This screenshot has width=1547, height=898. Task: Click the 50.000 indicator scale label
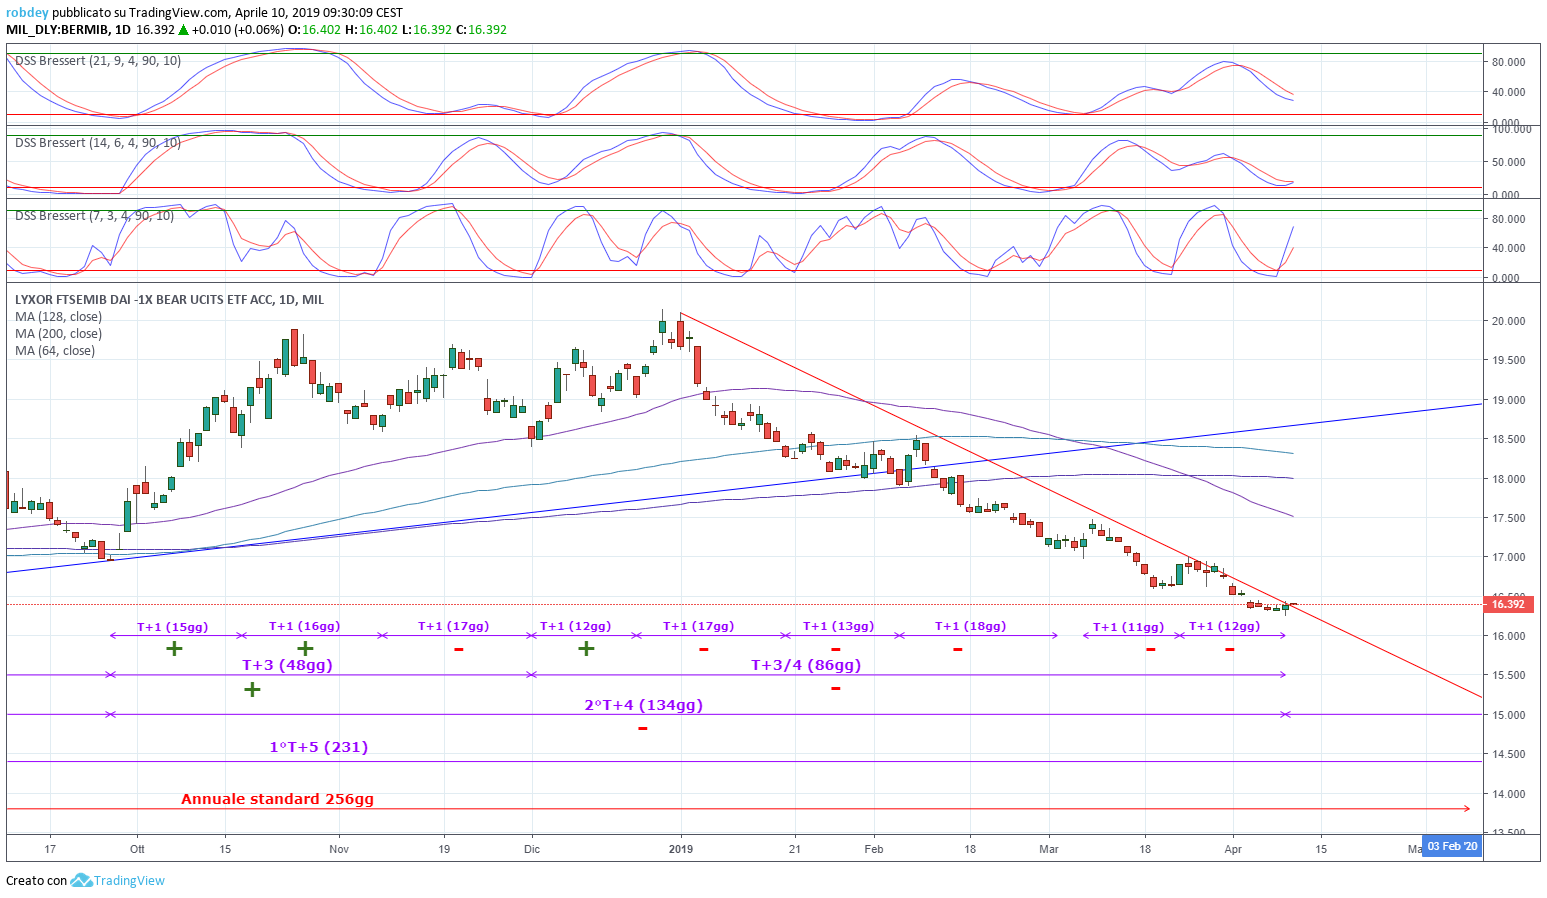point(1508,162)
